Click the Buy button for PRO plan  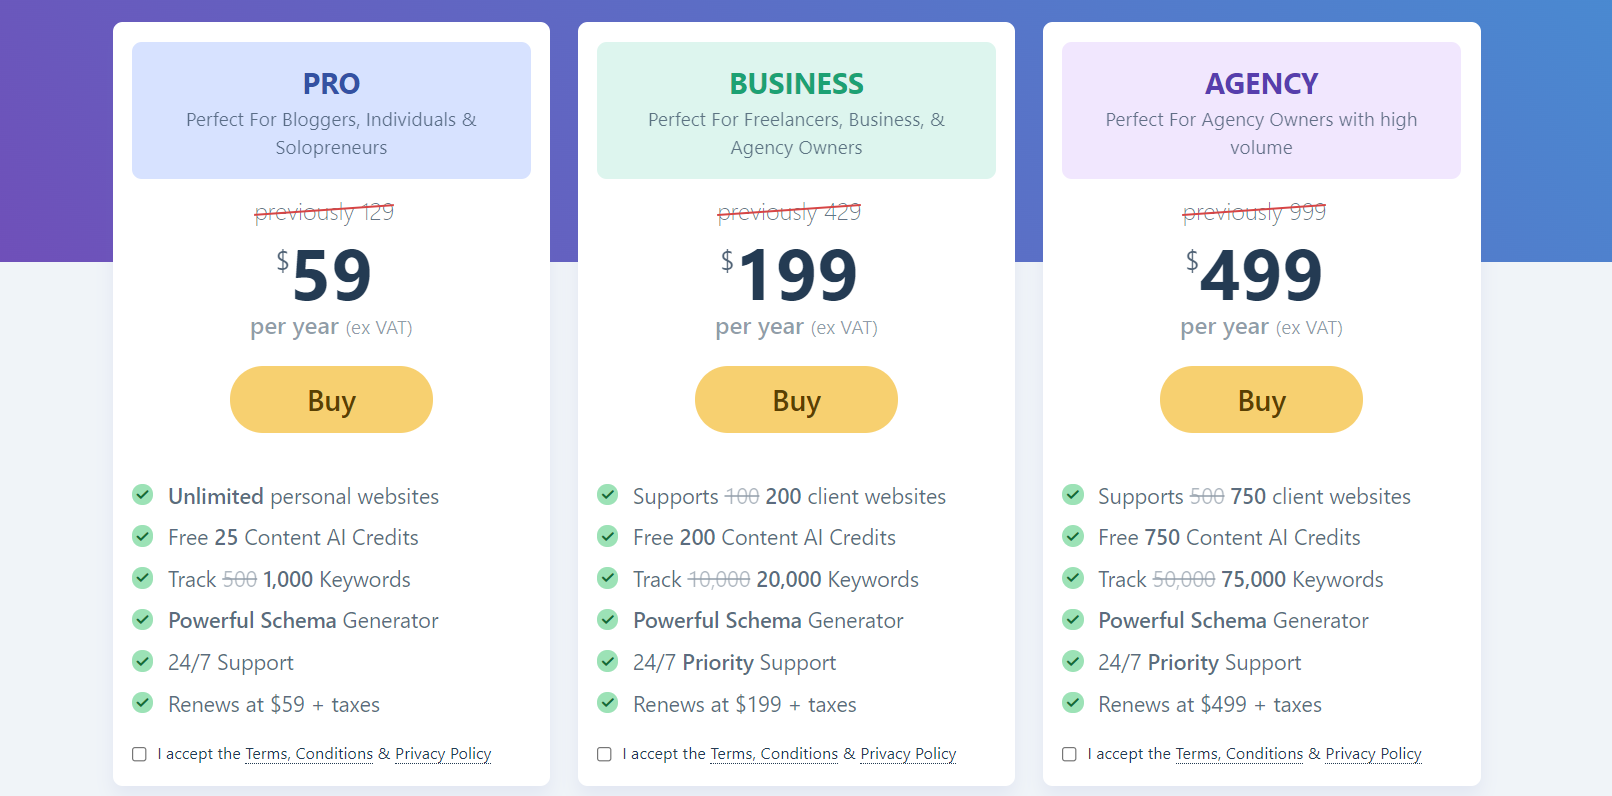tap(331, 400)
